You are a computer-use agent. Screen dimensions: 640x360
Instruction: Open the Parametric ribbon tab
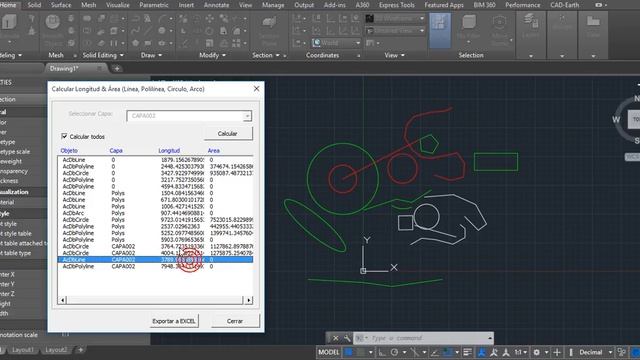click(153, 5)
